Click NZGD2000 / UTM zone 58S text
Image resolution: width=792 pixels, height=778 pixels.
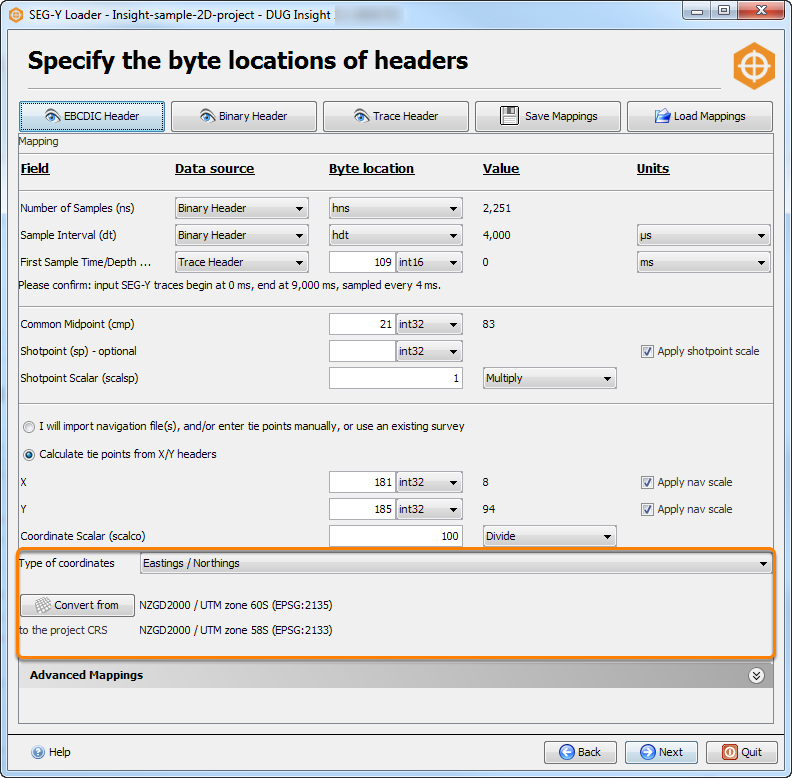tap(236, 630)
